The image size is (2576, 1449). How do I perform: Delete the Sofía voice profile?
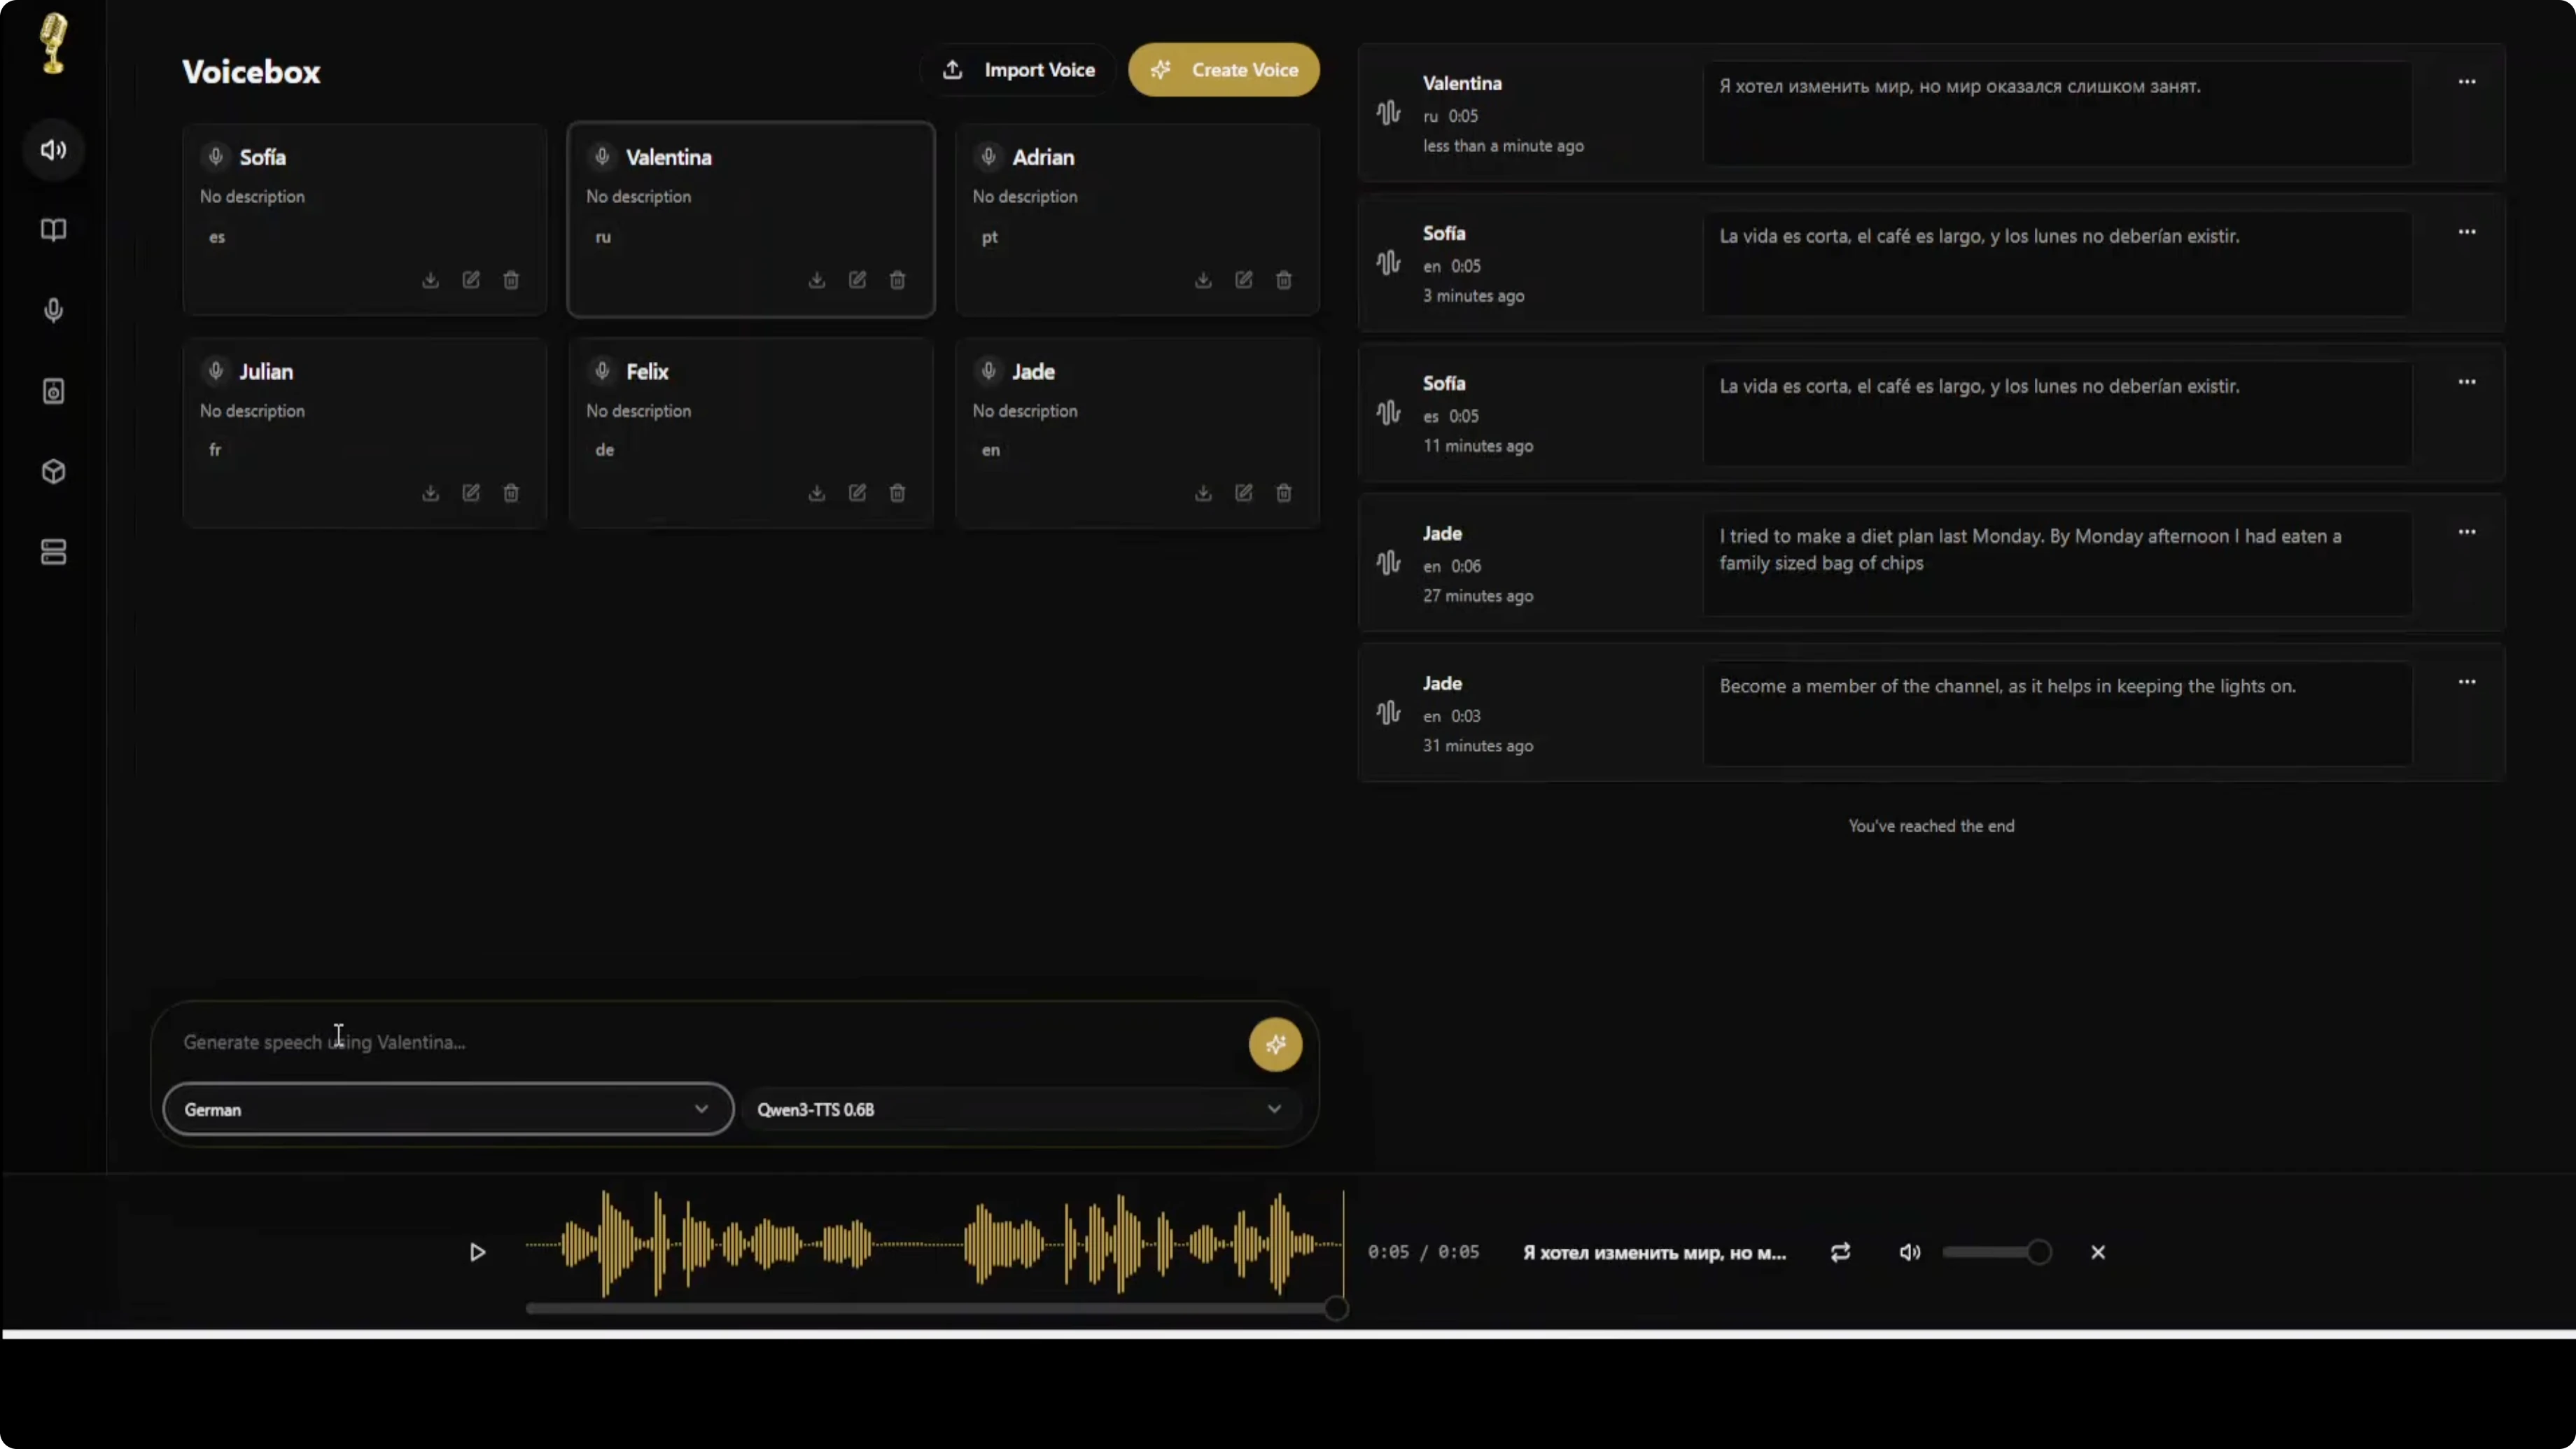511,280
